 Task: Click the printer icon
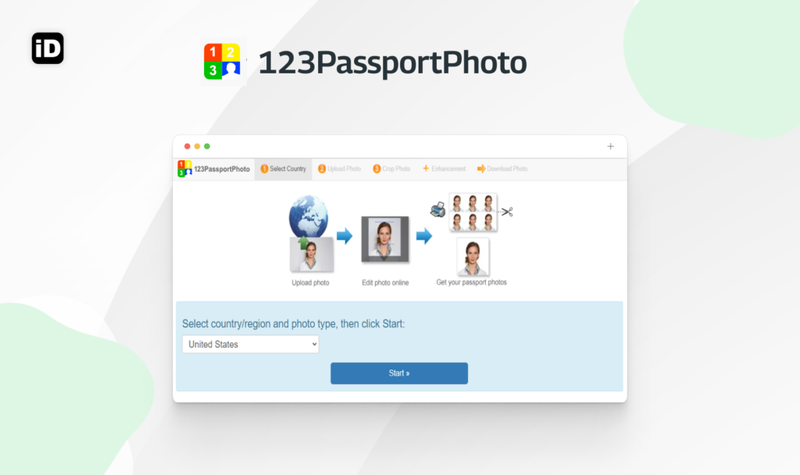click(x=438, y=209)
